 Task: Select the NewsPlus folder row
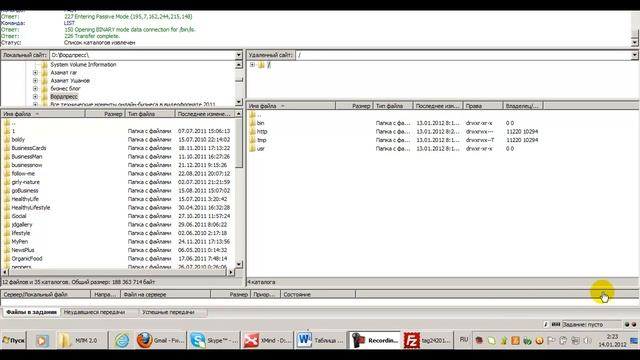tap(118, 250)
